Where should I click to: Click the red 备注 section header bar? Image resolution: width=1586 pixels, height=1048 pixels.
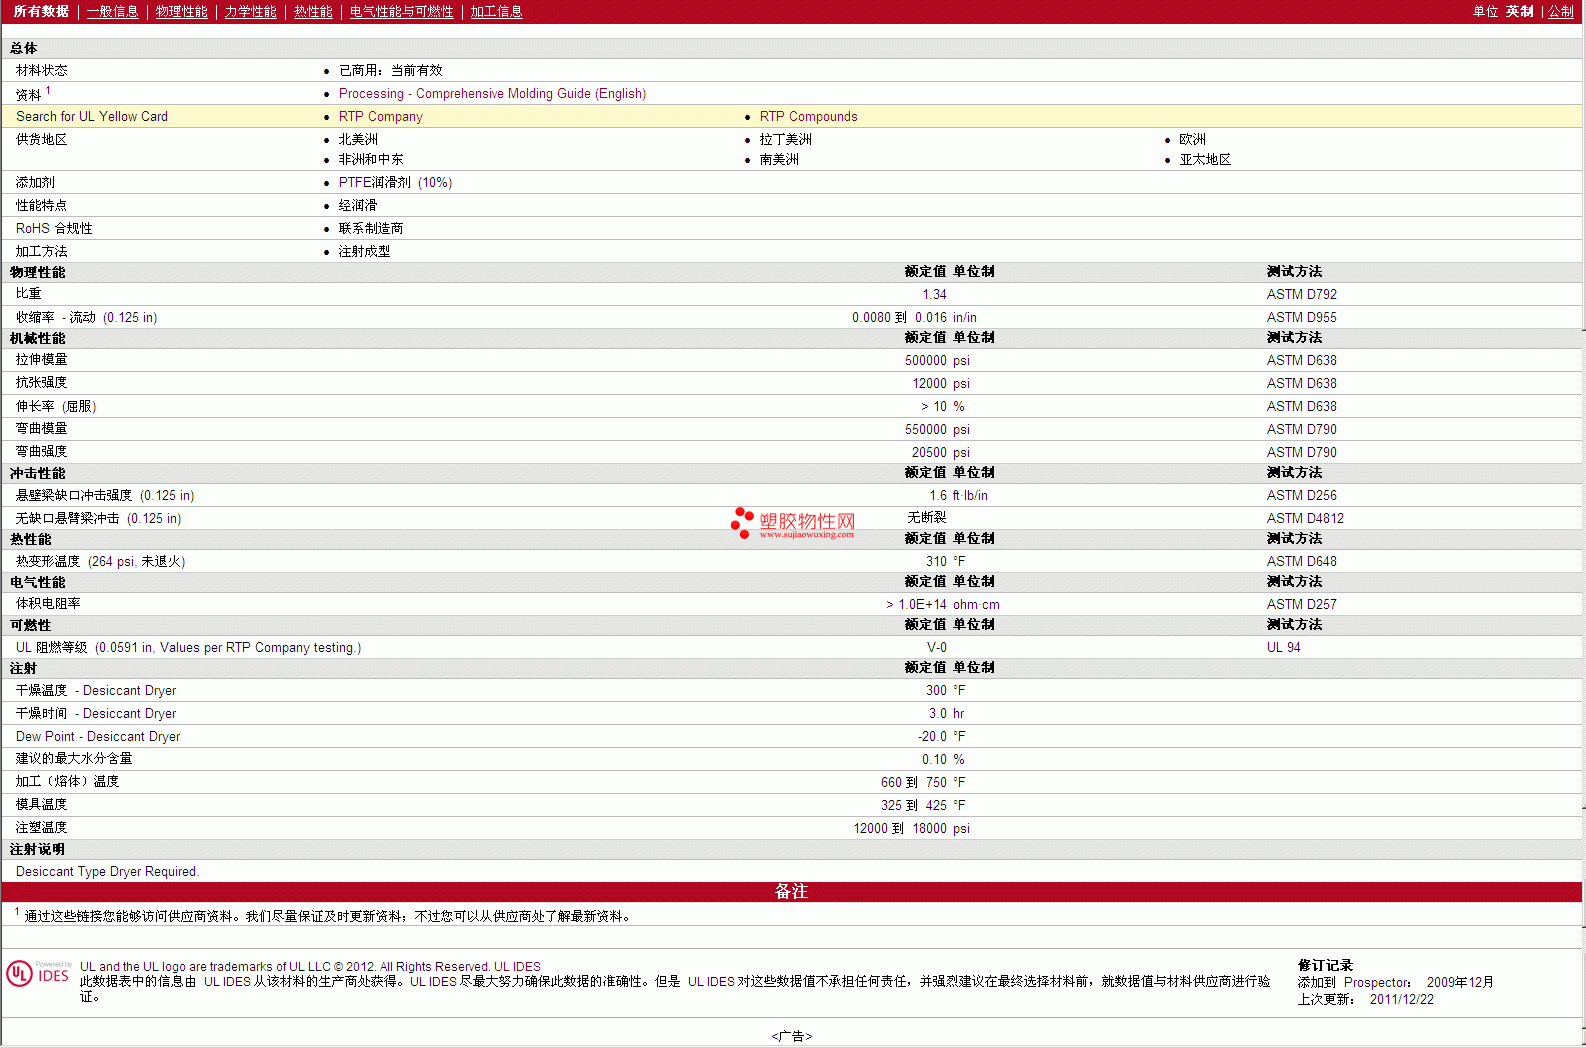coord(791,891)
